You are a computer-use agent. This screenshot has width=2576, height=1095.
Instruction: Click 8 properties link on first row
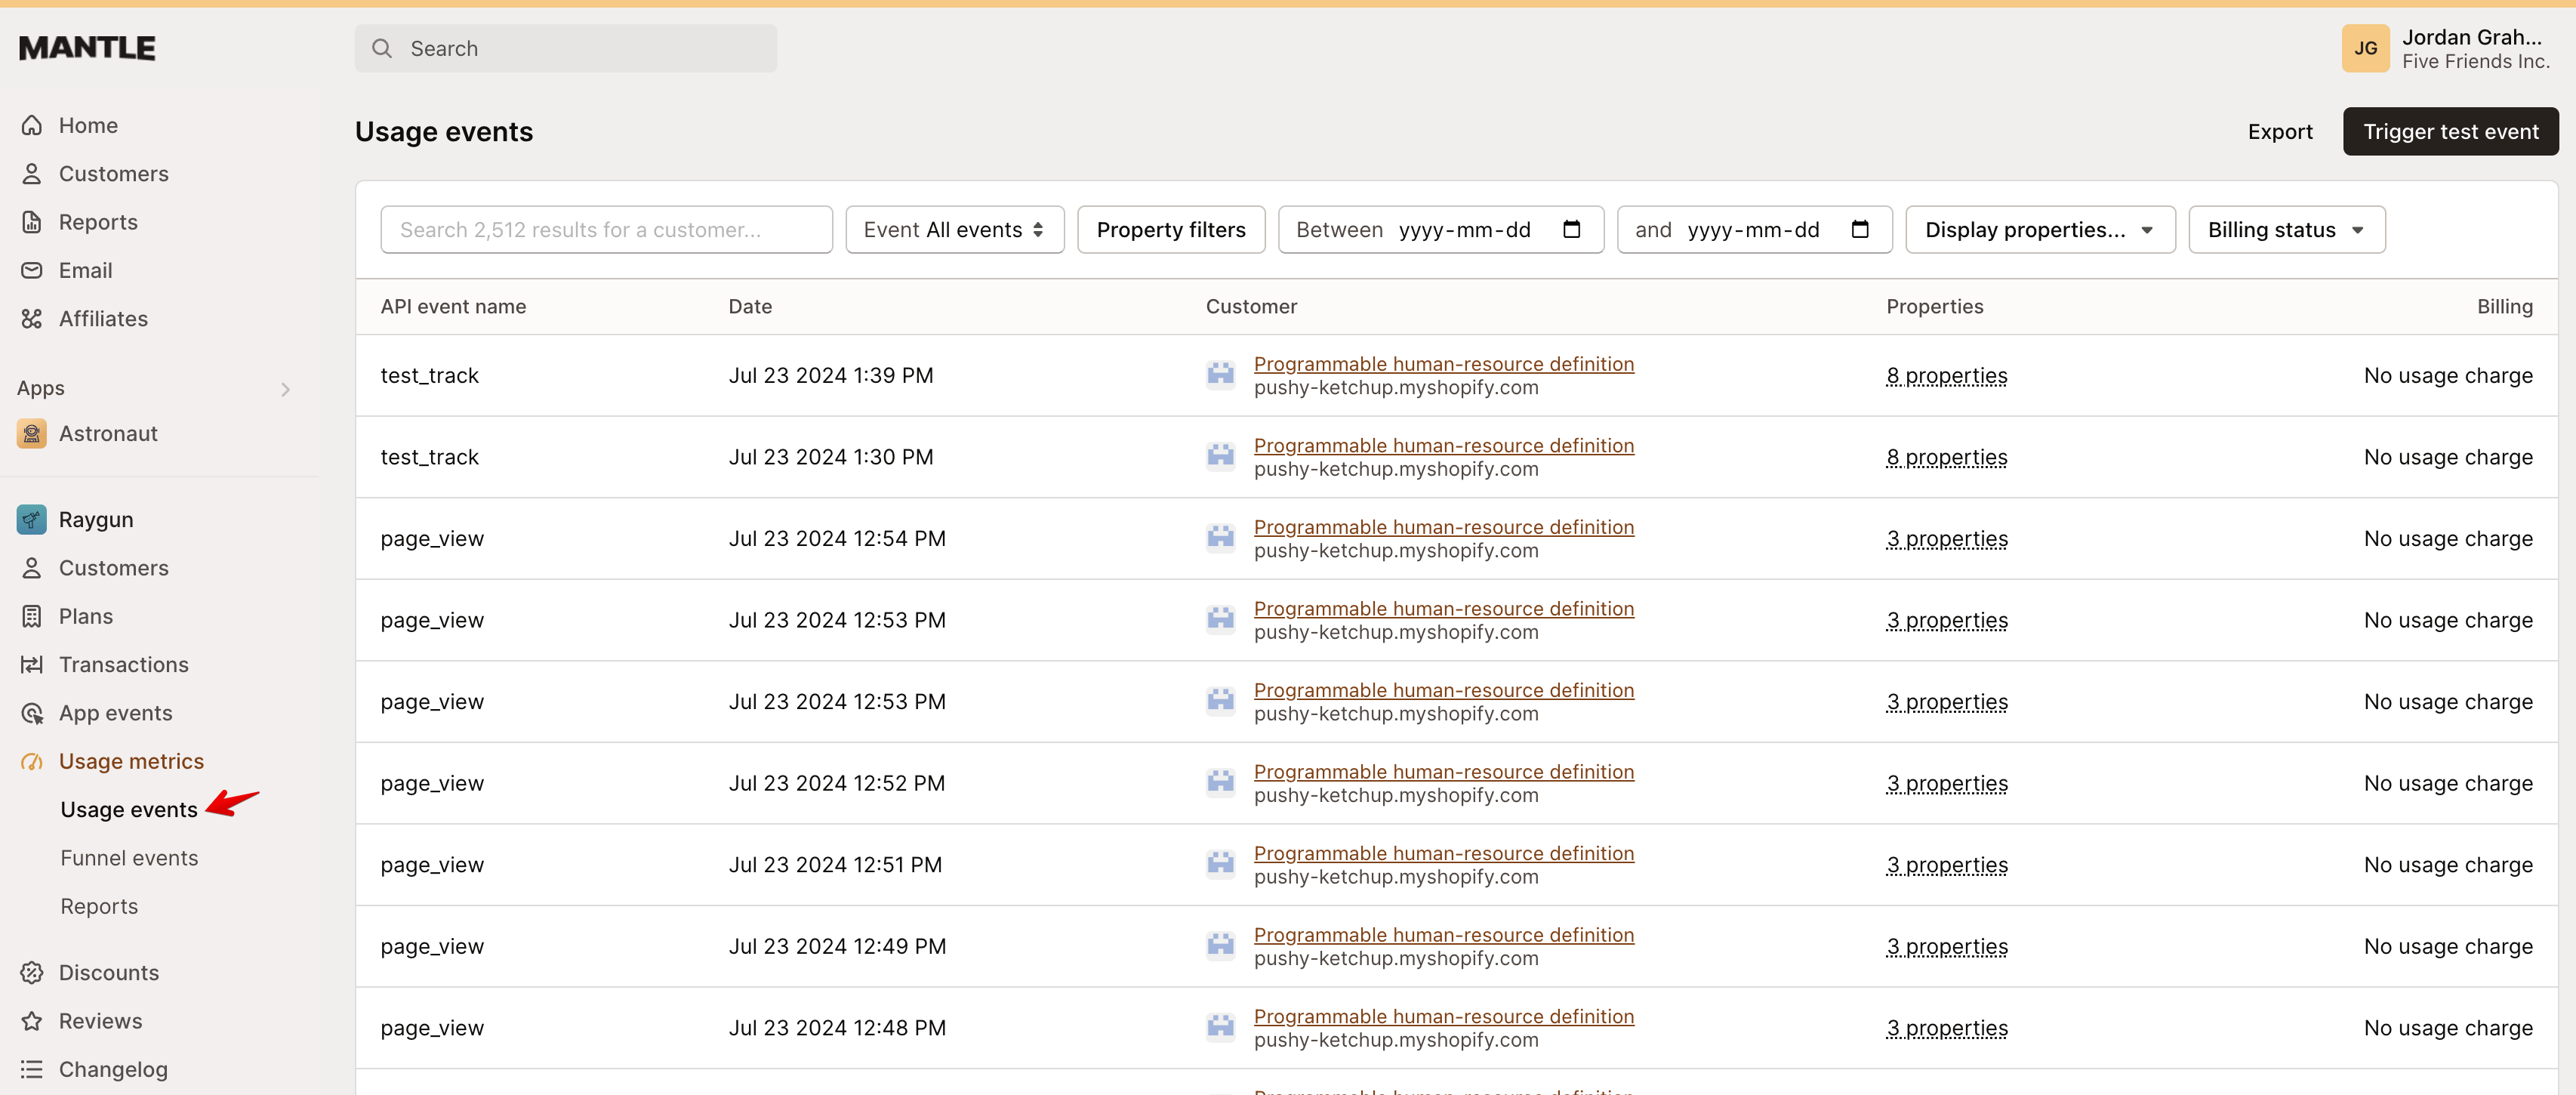[x=1945, y=375]
